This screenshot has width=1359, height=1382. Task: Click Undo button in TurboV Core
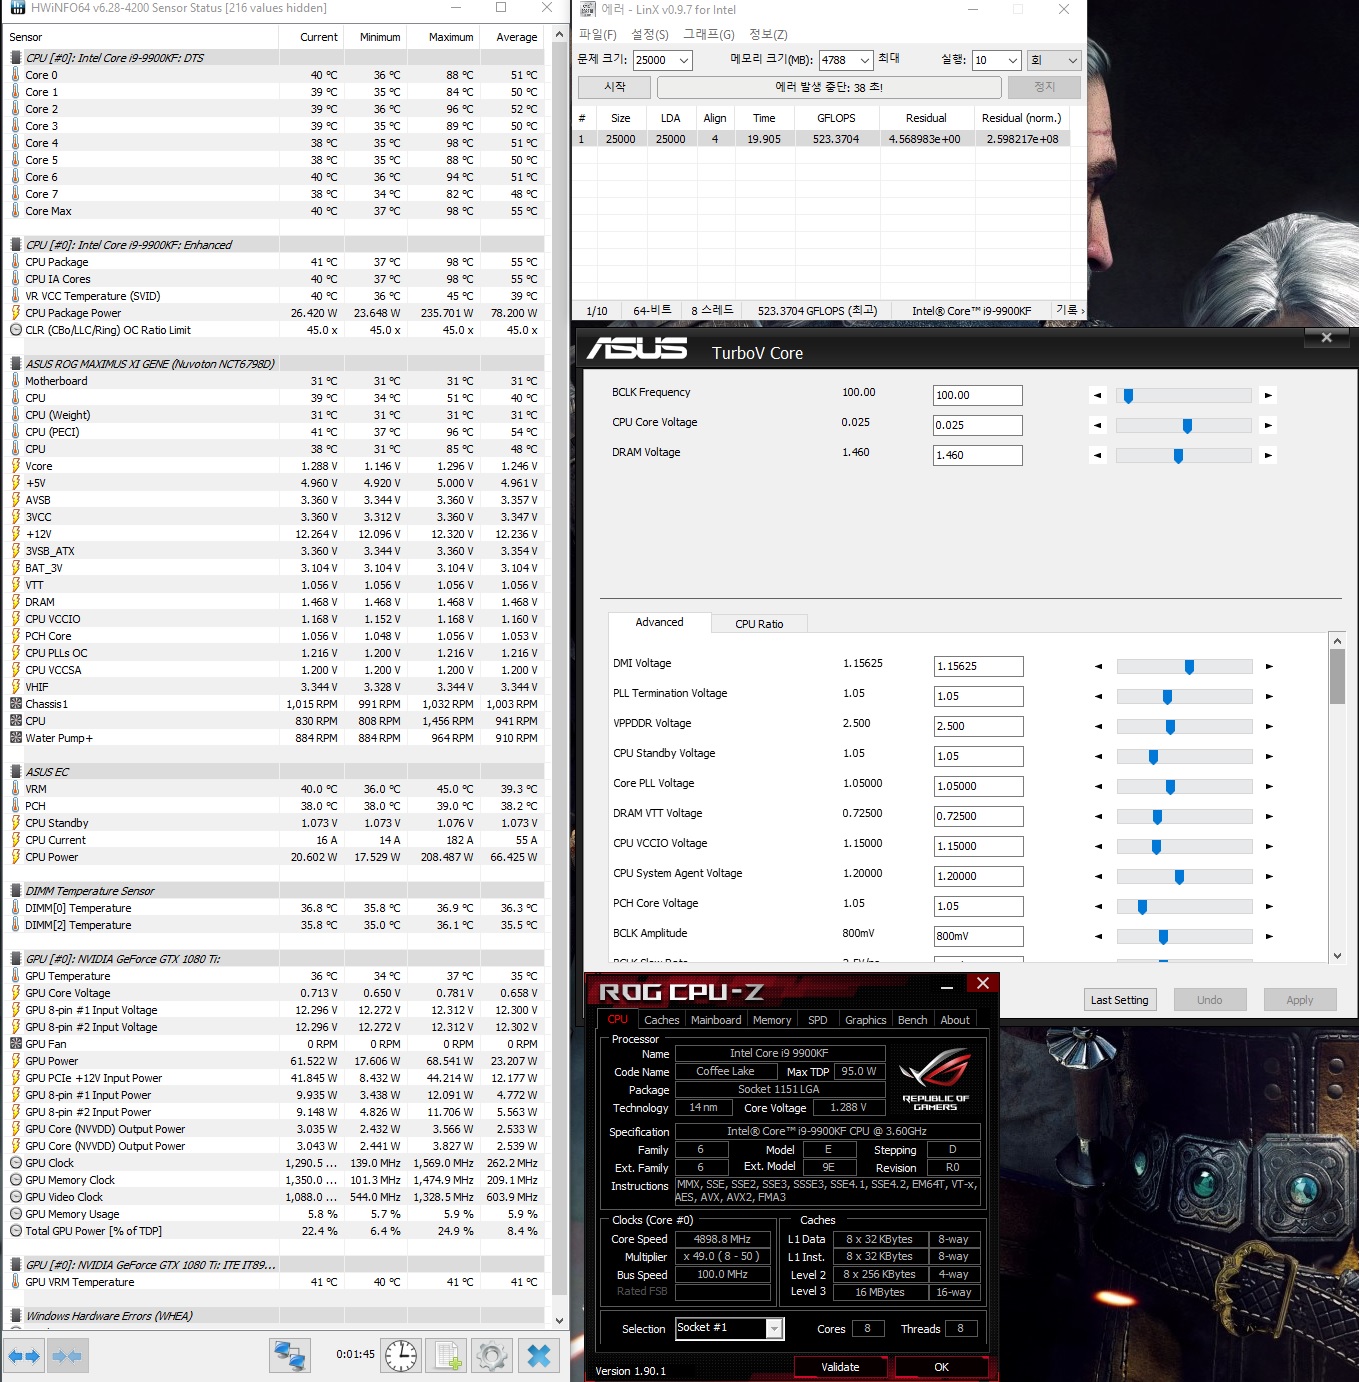coord(1209,1000)
